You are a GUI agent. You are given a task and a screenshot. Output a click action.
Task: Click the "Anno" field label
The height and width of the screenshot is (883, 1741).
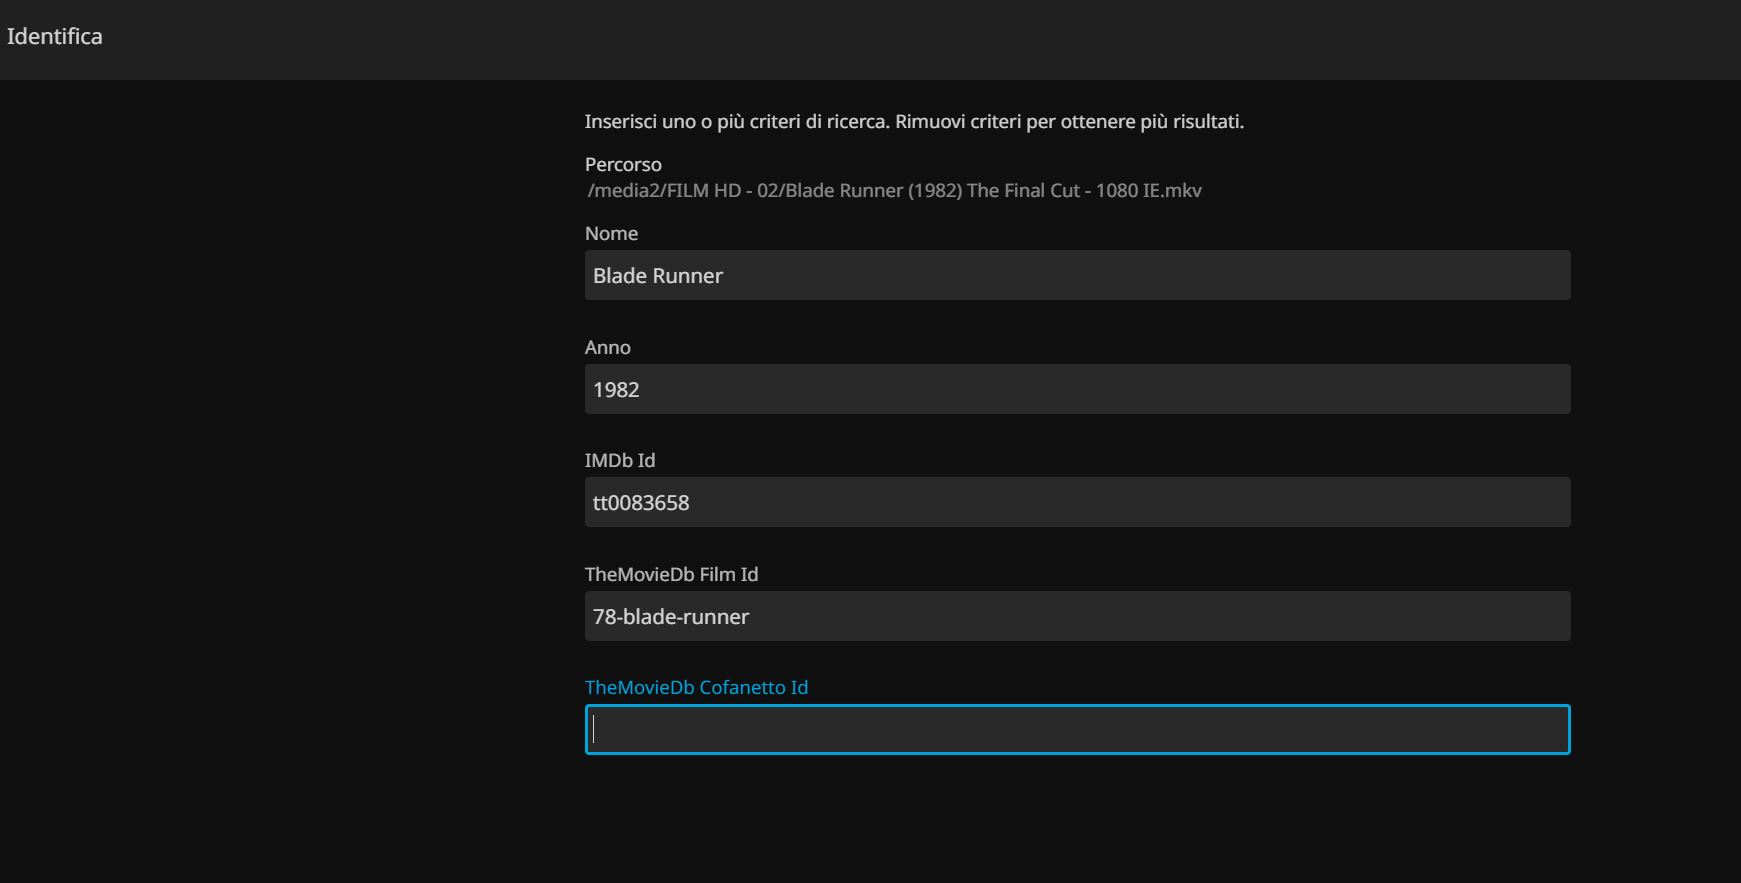point(607,347)
